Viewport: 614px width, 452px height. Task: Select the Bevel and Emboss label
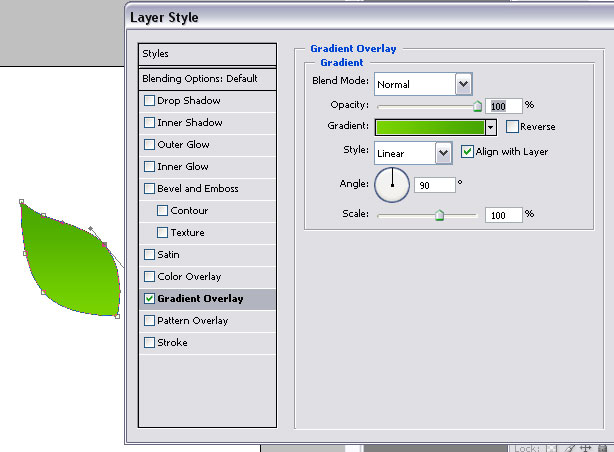click(198, 188)
